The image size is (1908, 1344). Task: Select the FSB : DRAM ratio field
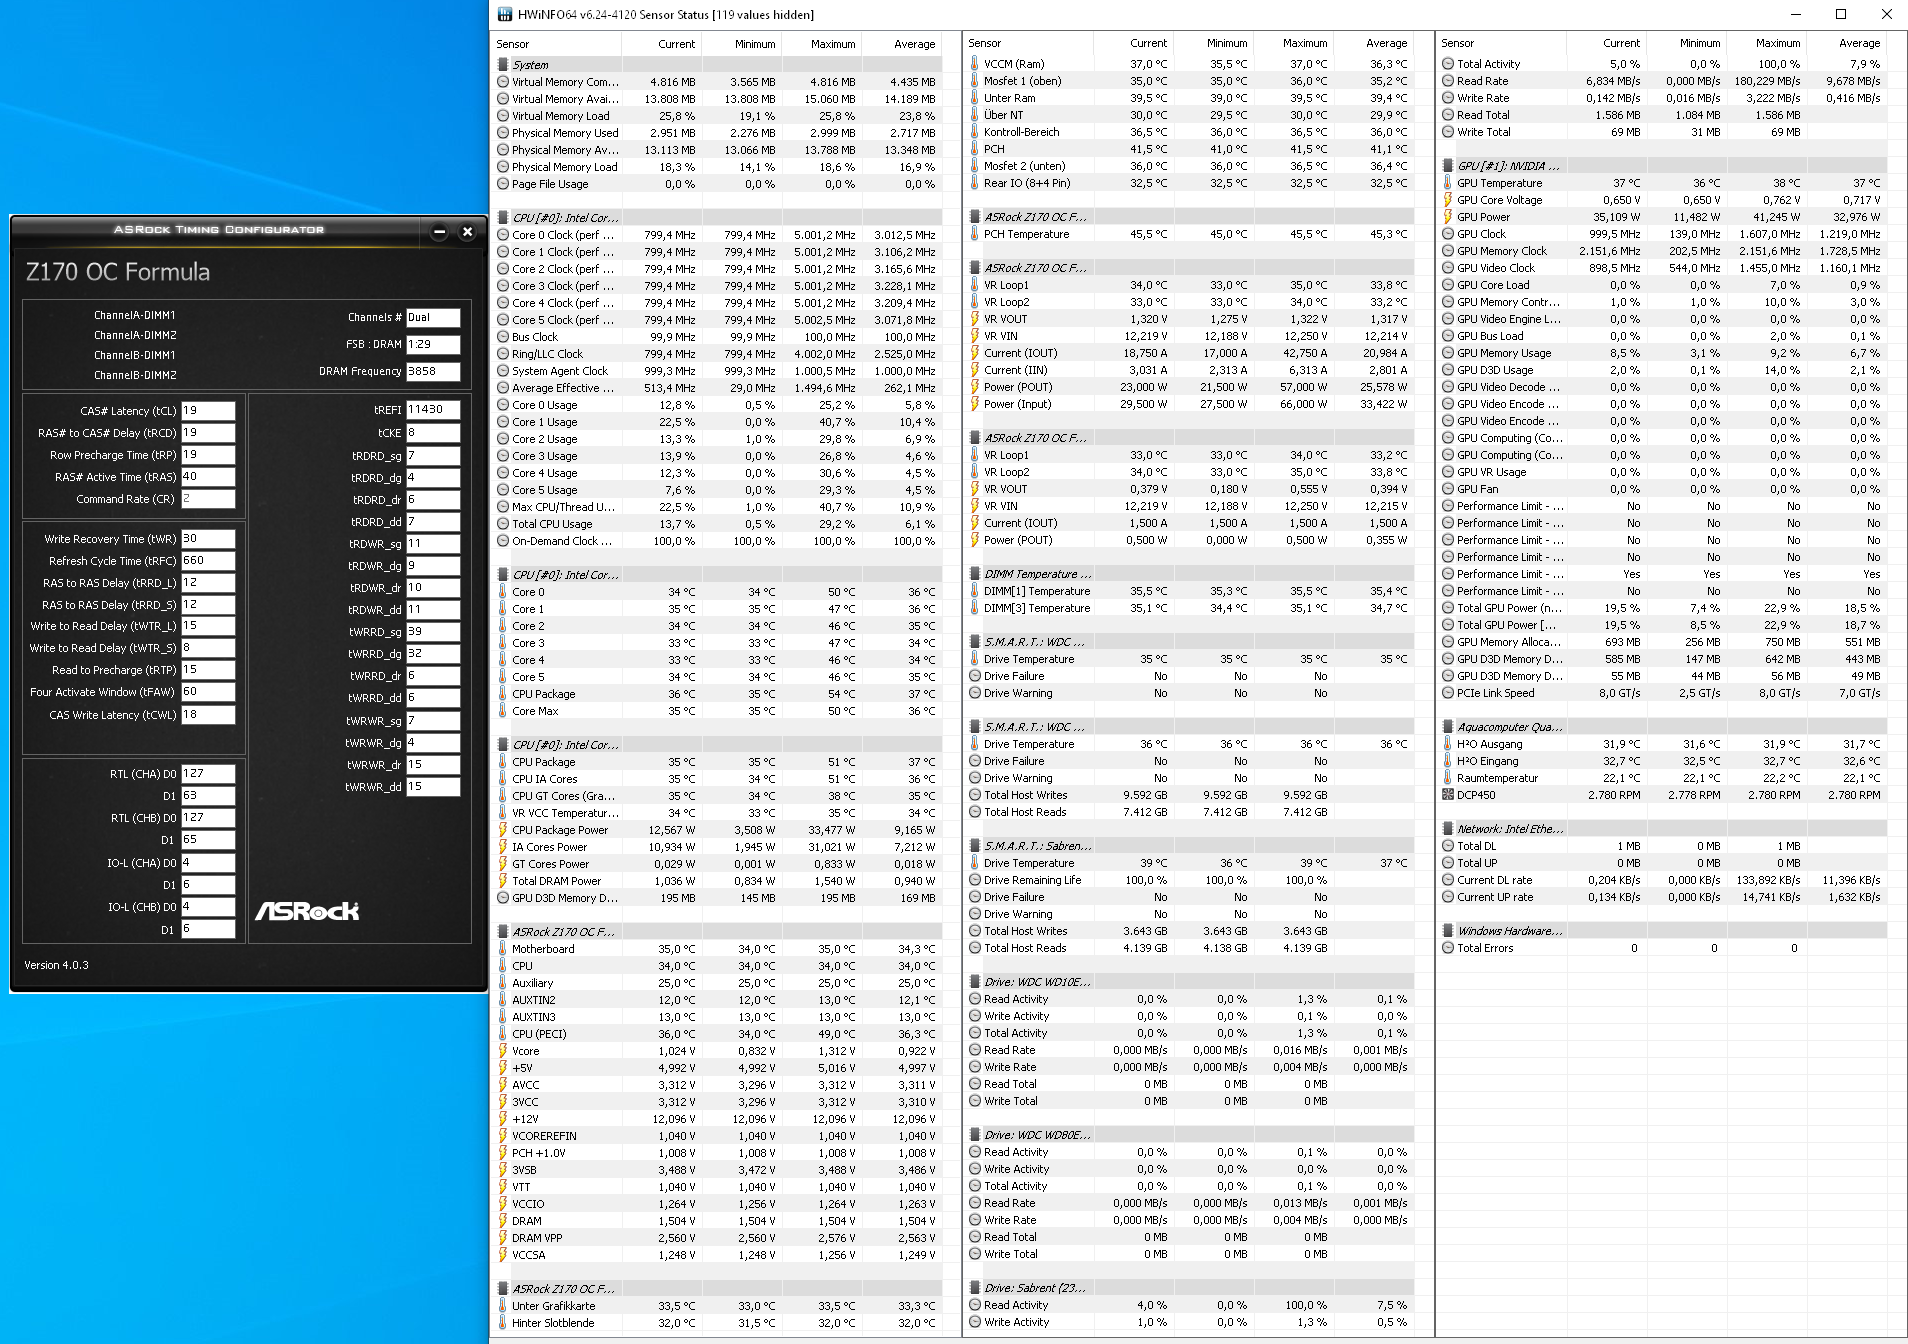(433, 344)
